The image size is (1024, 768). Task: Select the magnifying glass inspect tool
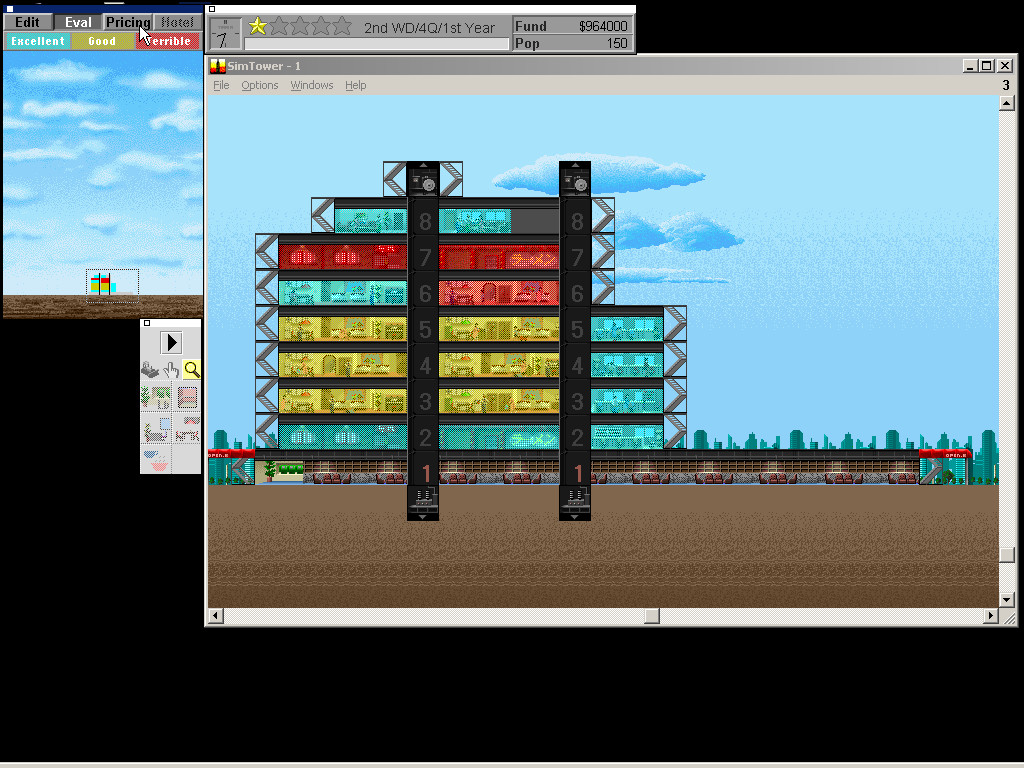pos(191,370)
